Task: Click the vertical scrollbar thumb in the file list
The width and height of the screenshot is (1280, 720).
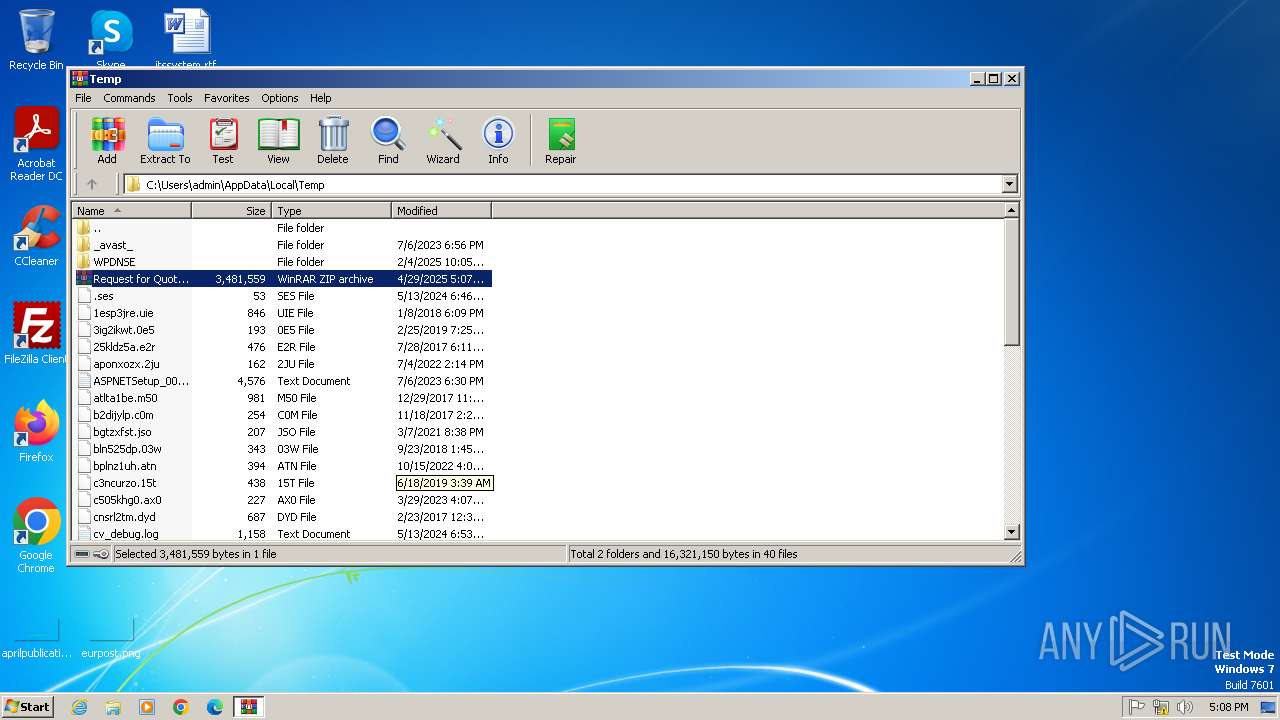Action: click(1011, 282)
